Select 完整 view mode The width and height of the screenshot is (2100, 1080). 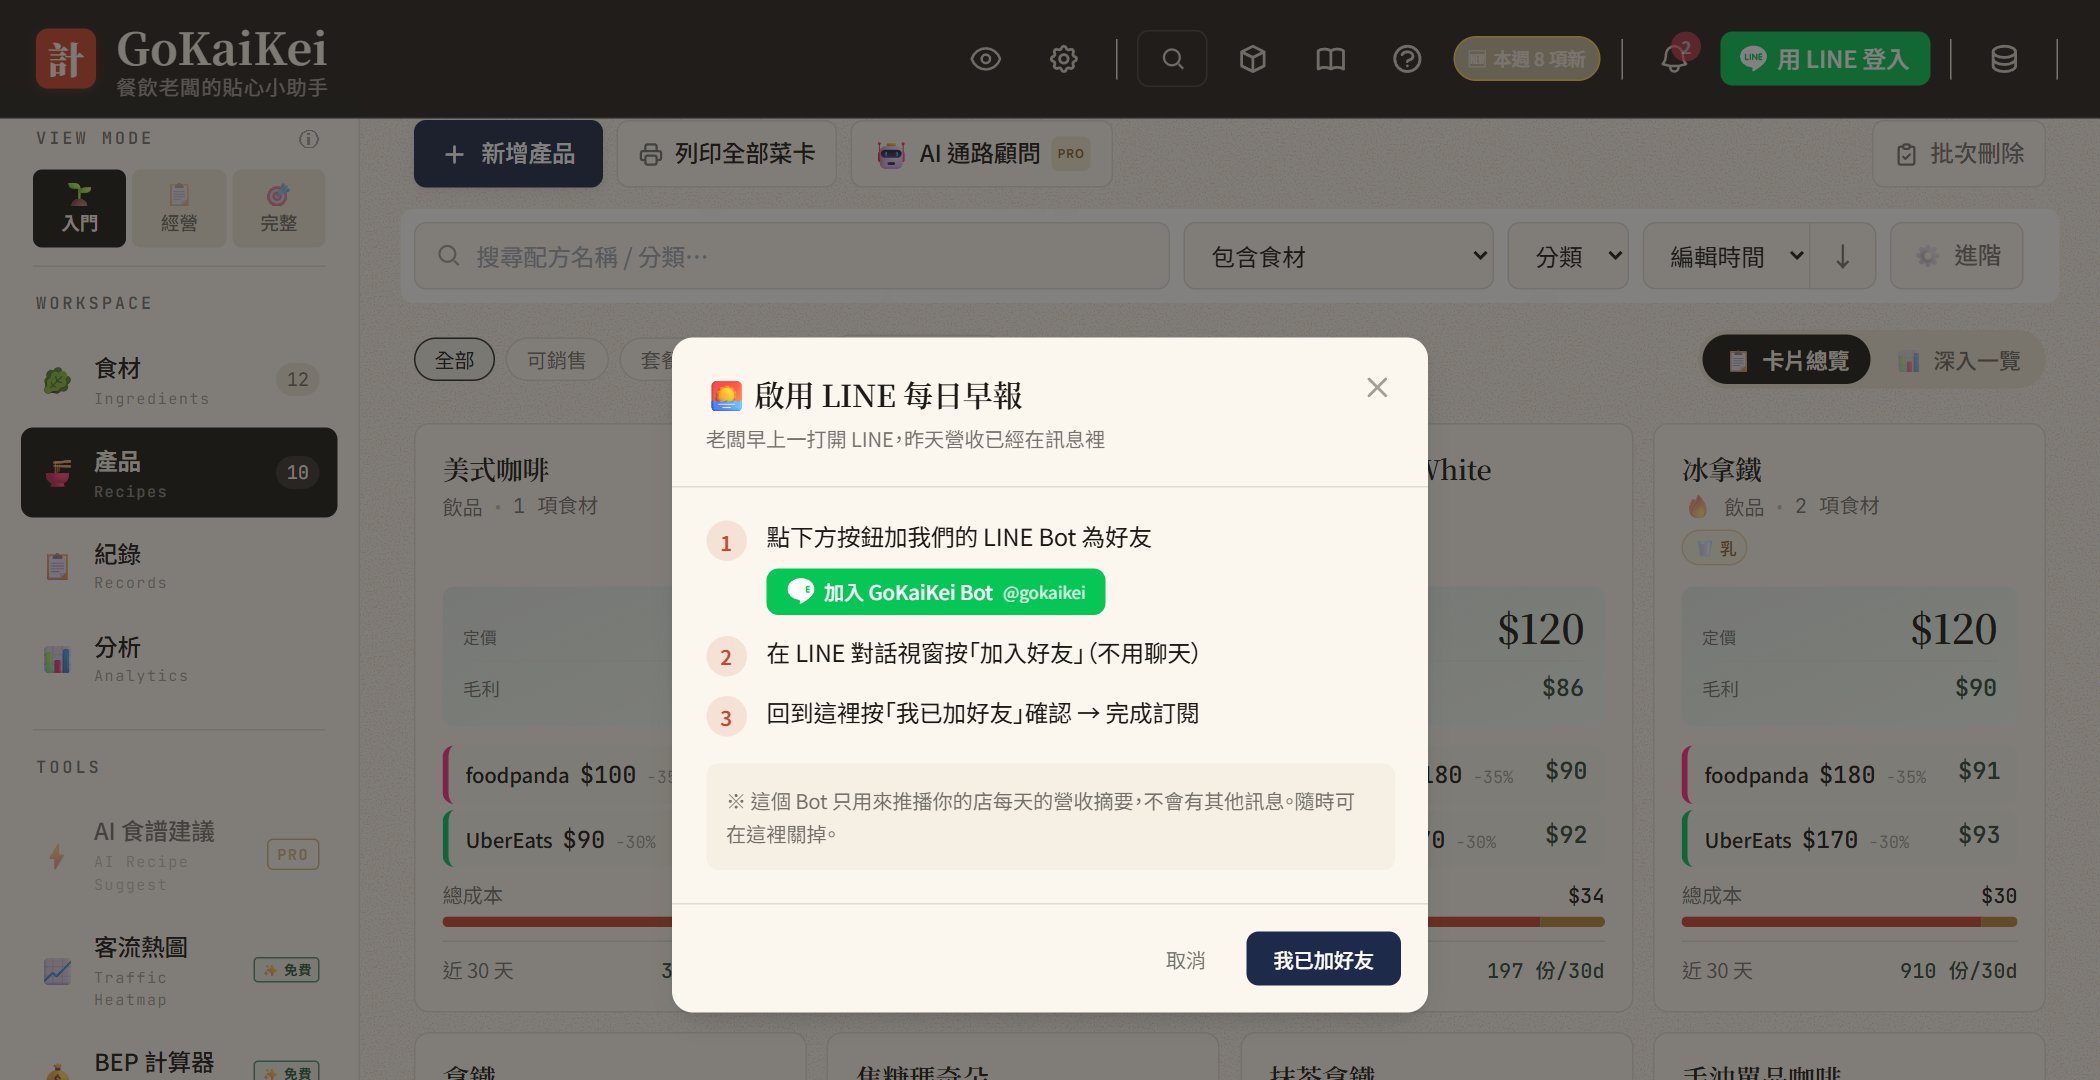click(x=278, y=208)
